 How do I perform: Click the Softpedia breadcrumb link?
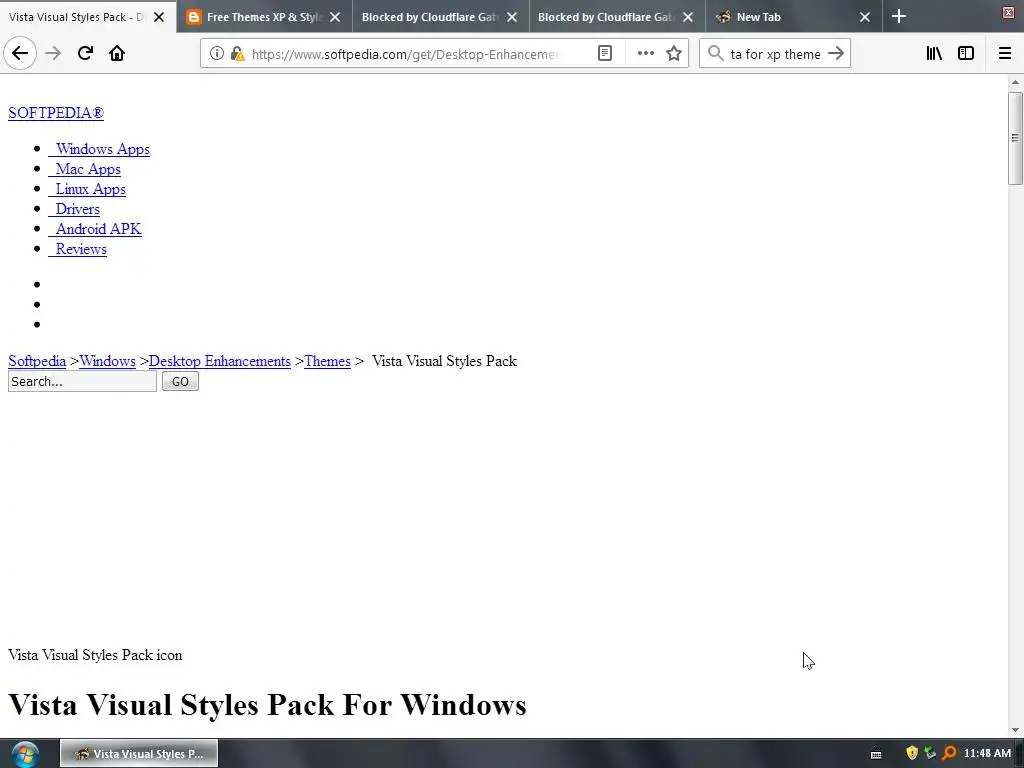tap(37, 361)
